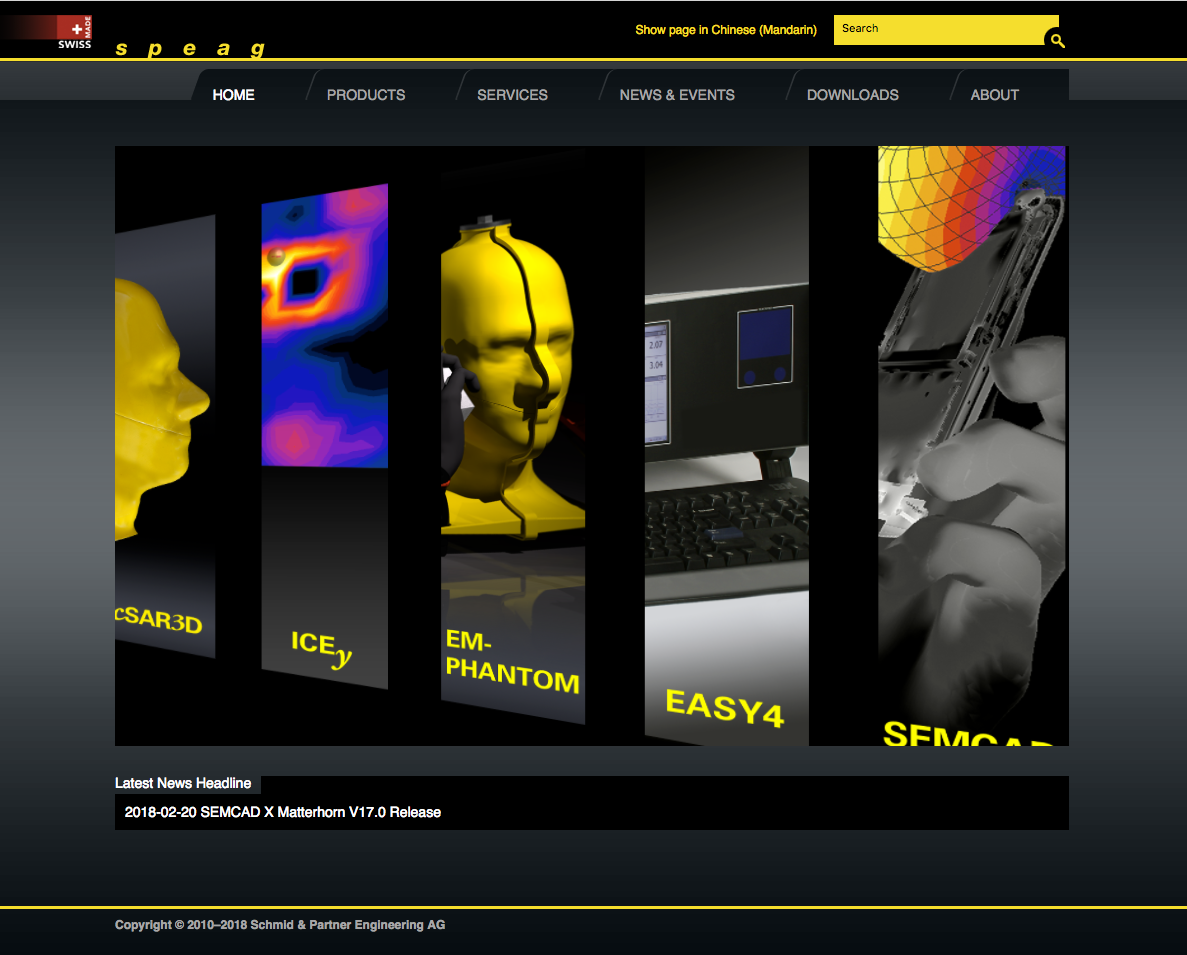This screenshot has height=955, width=1187.
Task: Click the Schmid & Partner copyright text
Action: click(x=280, y=925)
